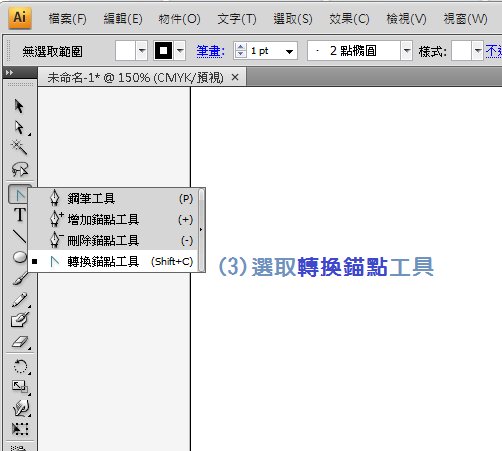Select the Rotate tool
The height and width of the screenshot is (451, 502).
pos(20,366)
